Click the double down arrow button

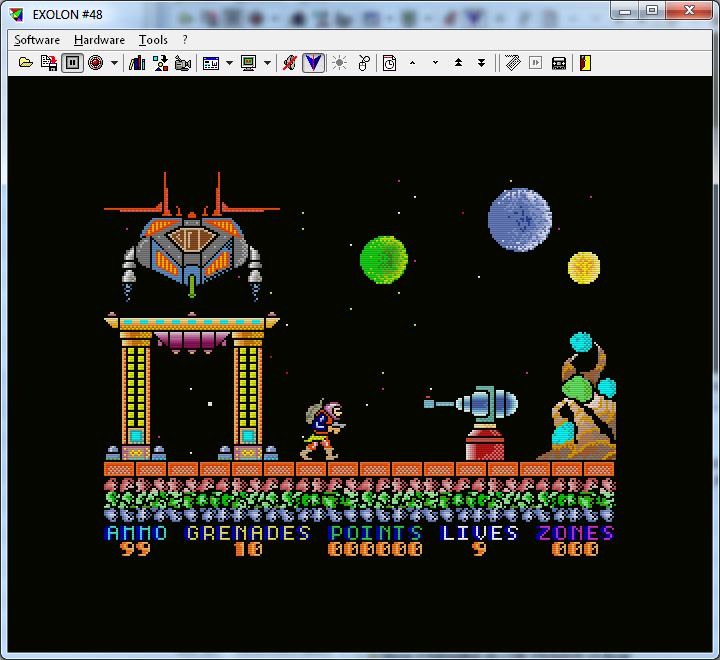pos(481,63)
